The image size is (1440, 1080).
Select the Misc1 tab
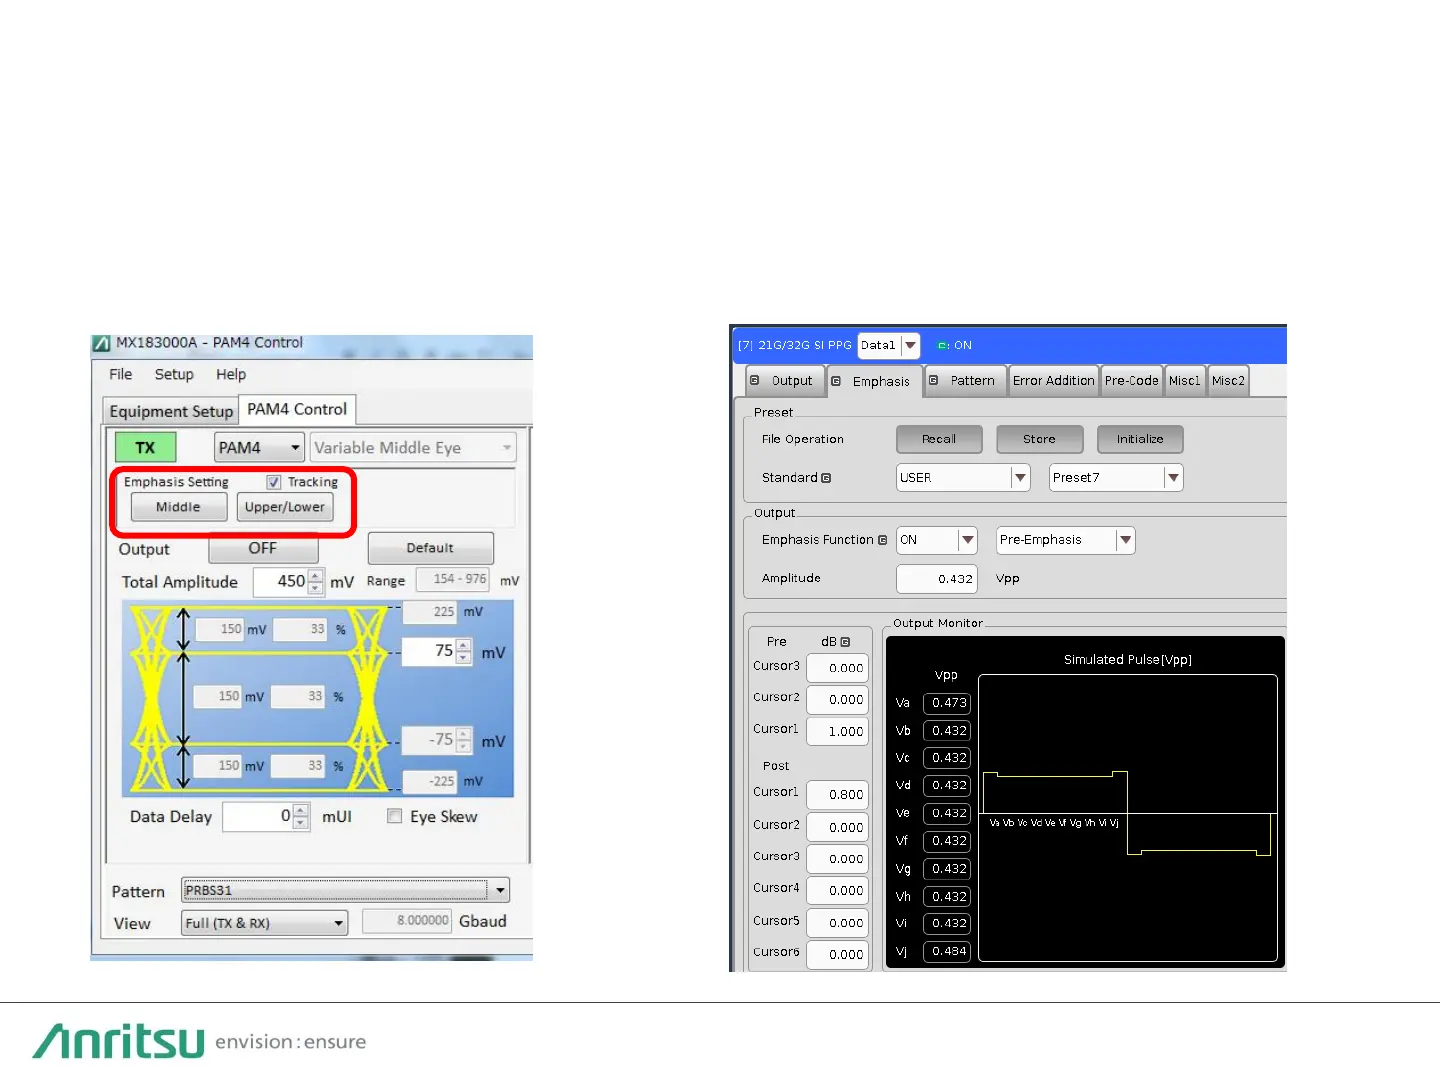coord(1185,381)
